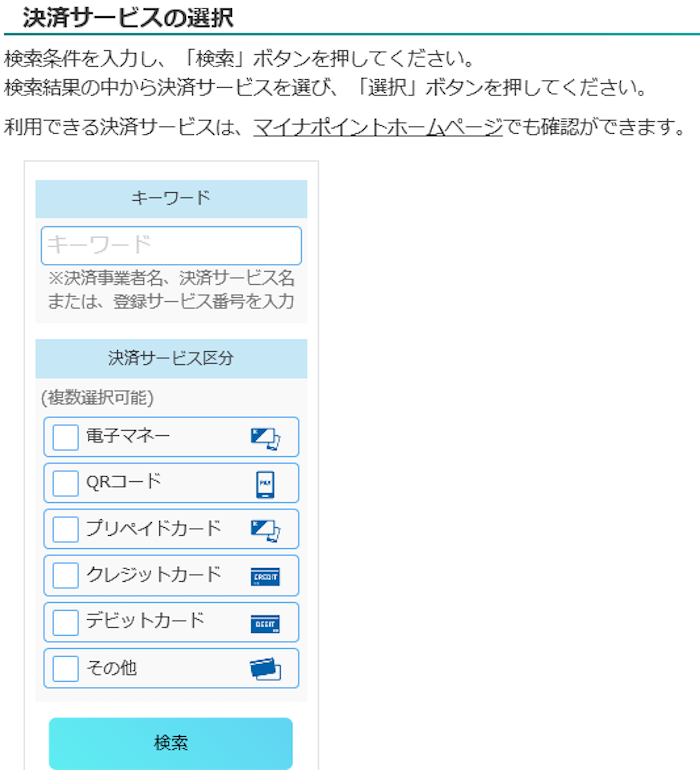
Task: Click the 決済サービス区分 section header
Action: click(171, 358)
